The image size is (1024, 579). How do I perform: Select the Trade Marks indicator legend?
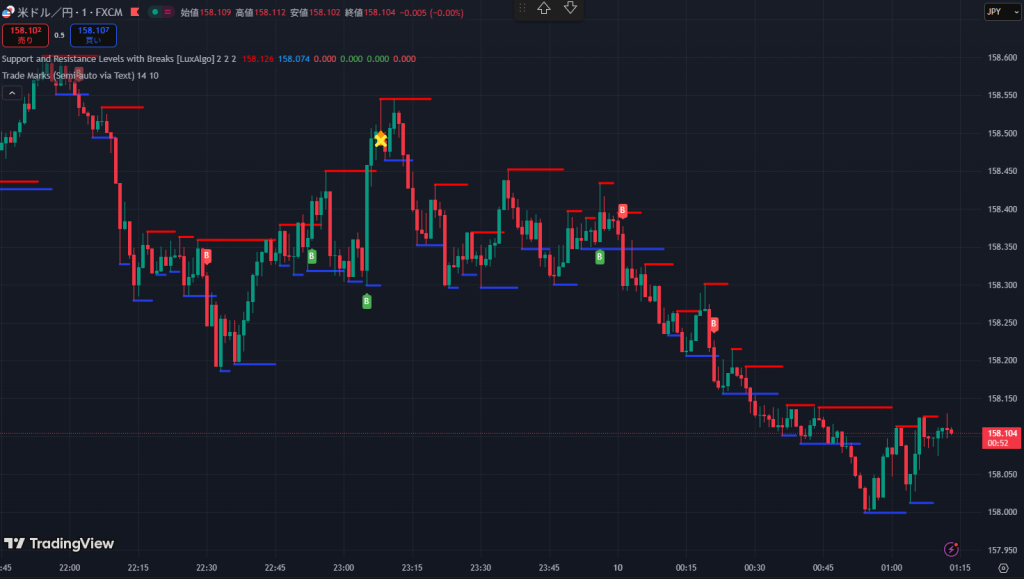(x=74, y=75)
